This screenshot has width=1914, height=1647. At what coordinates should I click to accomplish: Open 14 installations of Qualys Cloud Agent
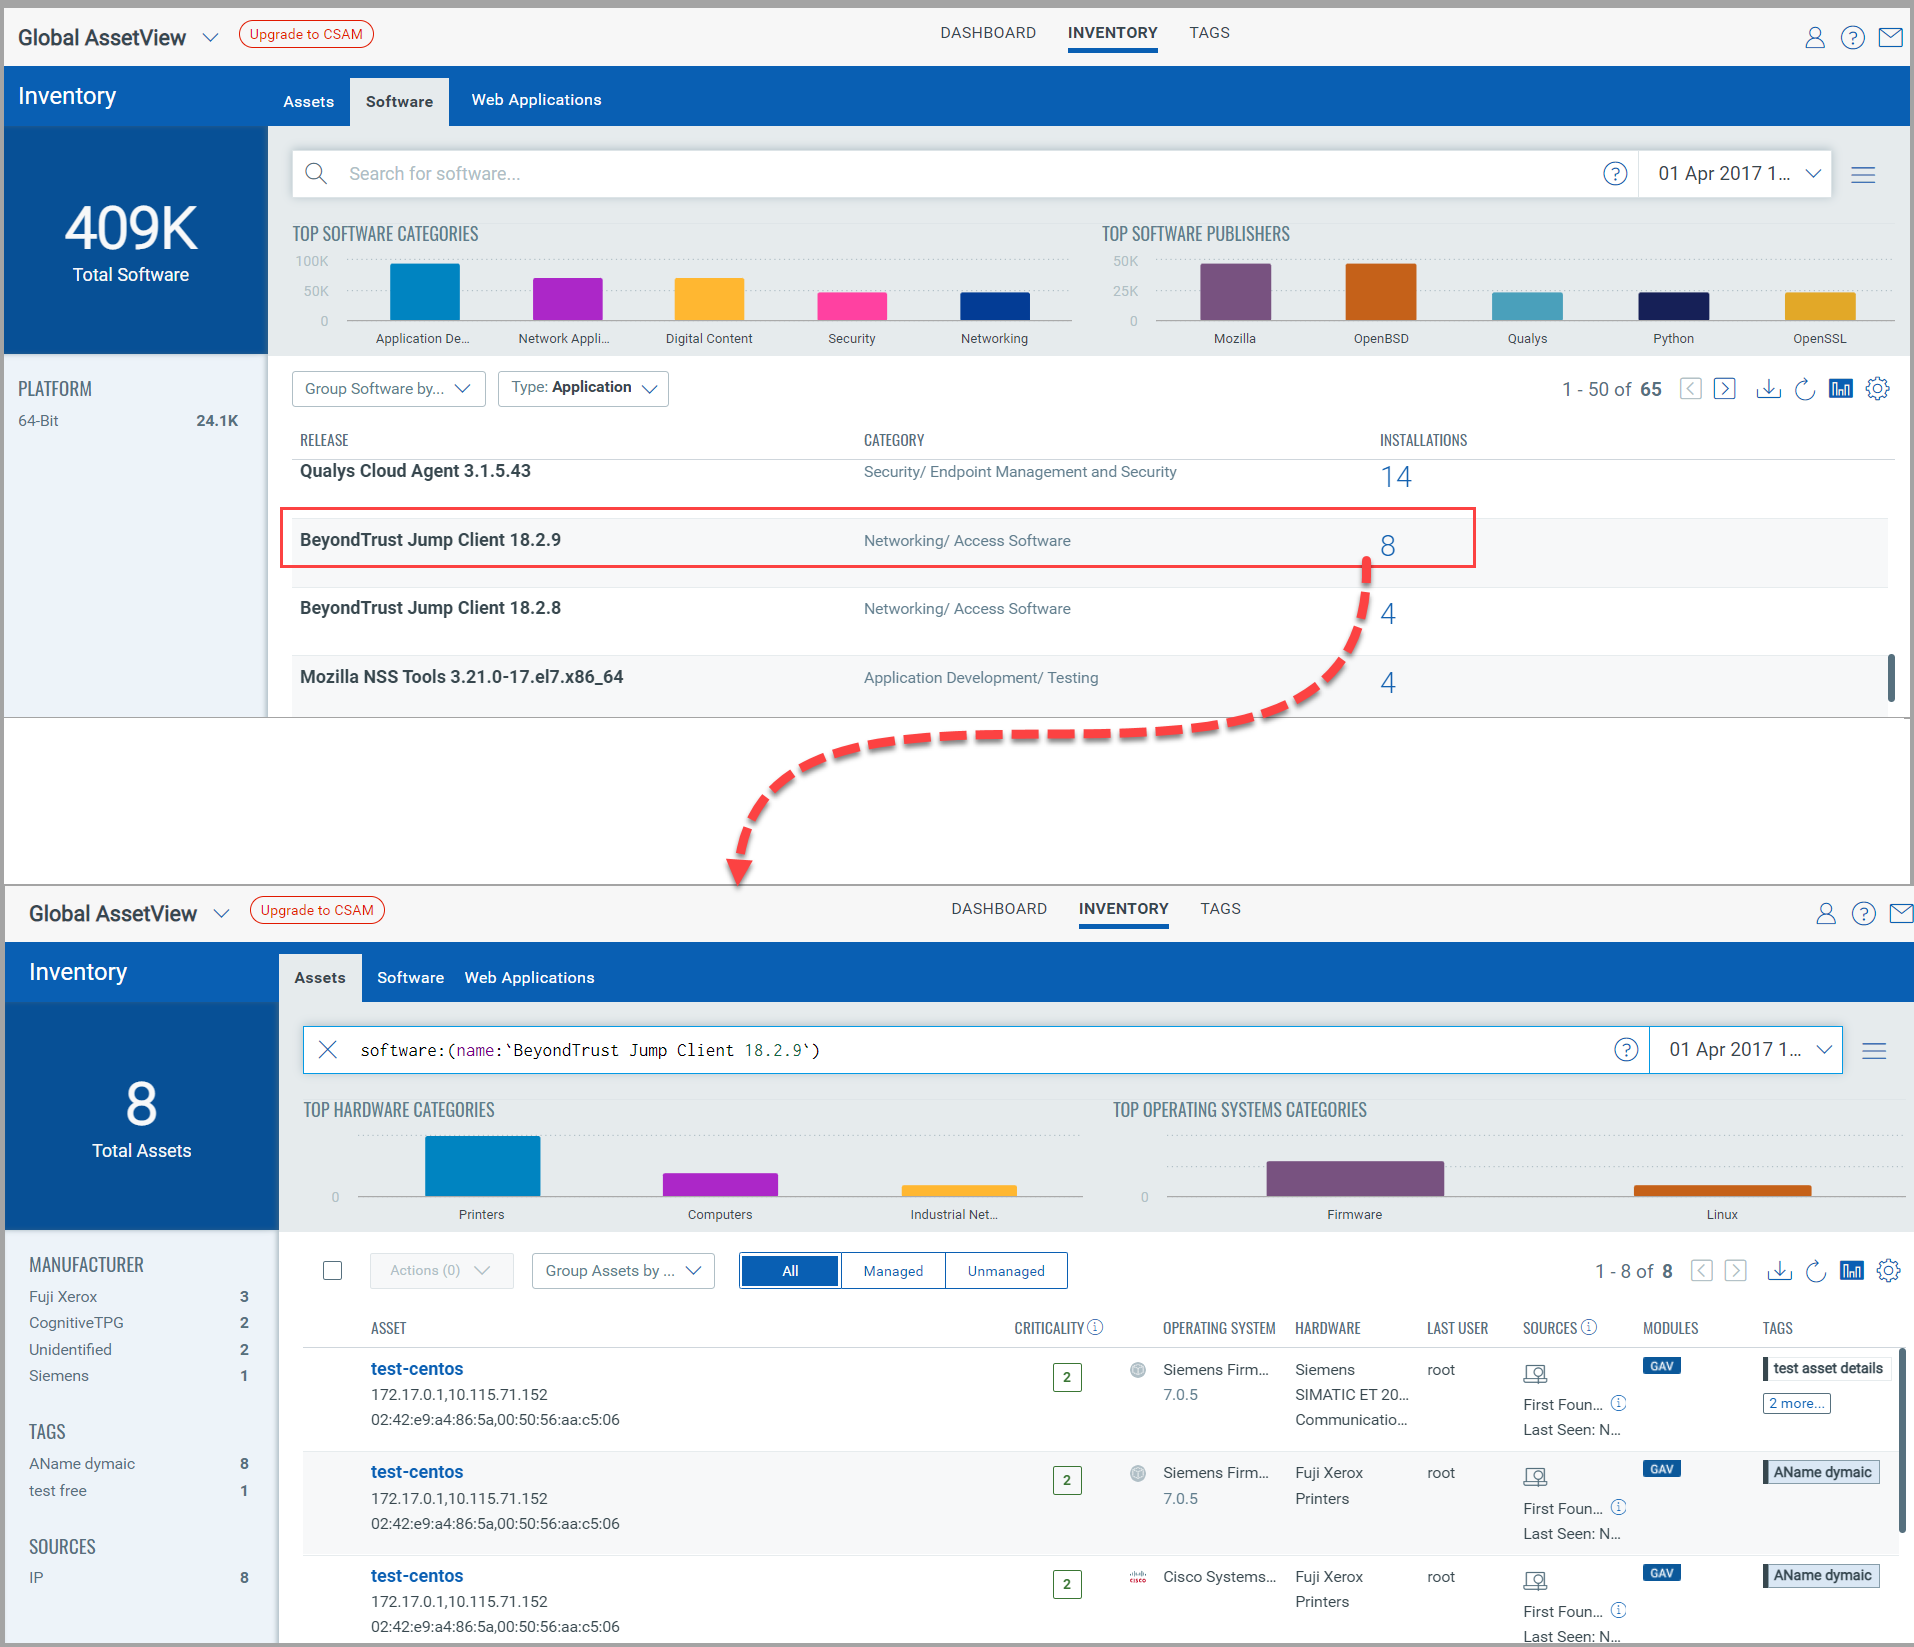[x=1396, y=477]
